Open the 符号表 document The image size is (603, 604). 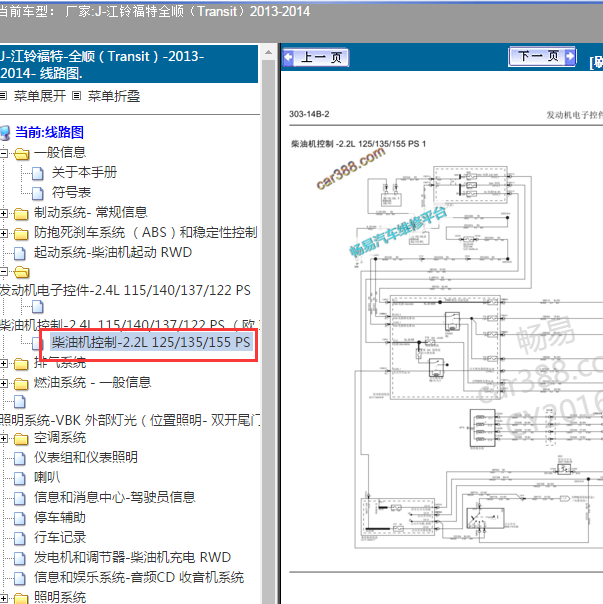(71, 192)
